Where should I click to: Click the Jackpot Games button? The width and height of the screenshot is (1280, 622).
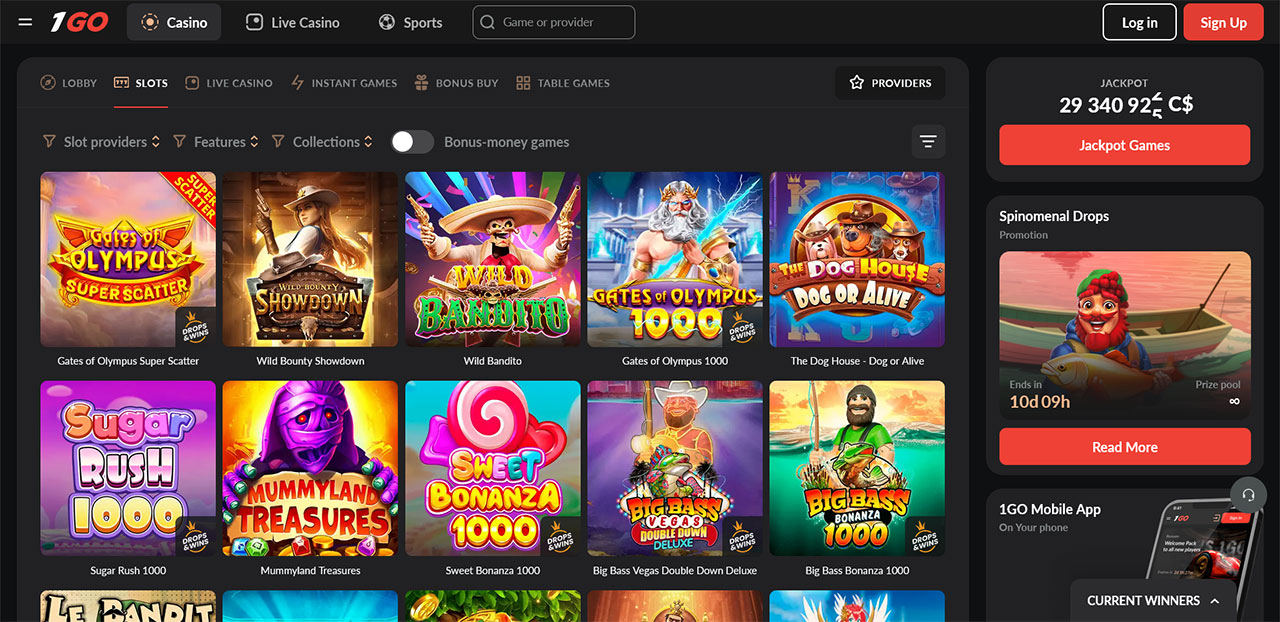coord(1124,145)
